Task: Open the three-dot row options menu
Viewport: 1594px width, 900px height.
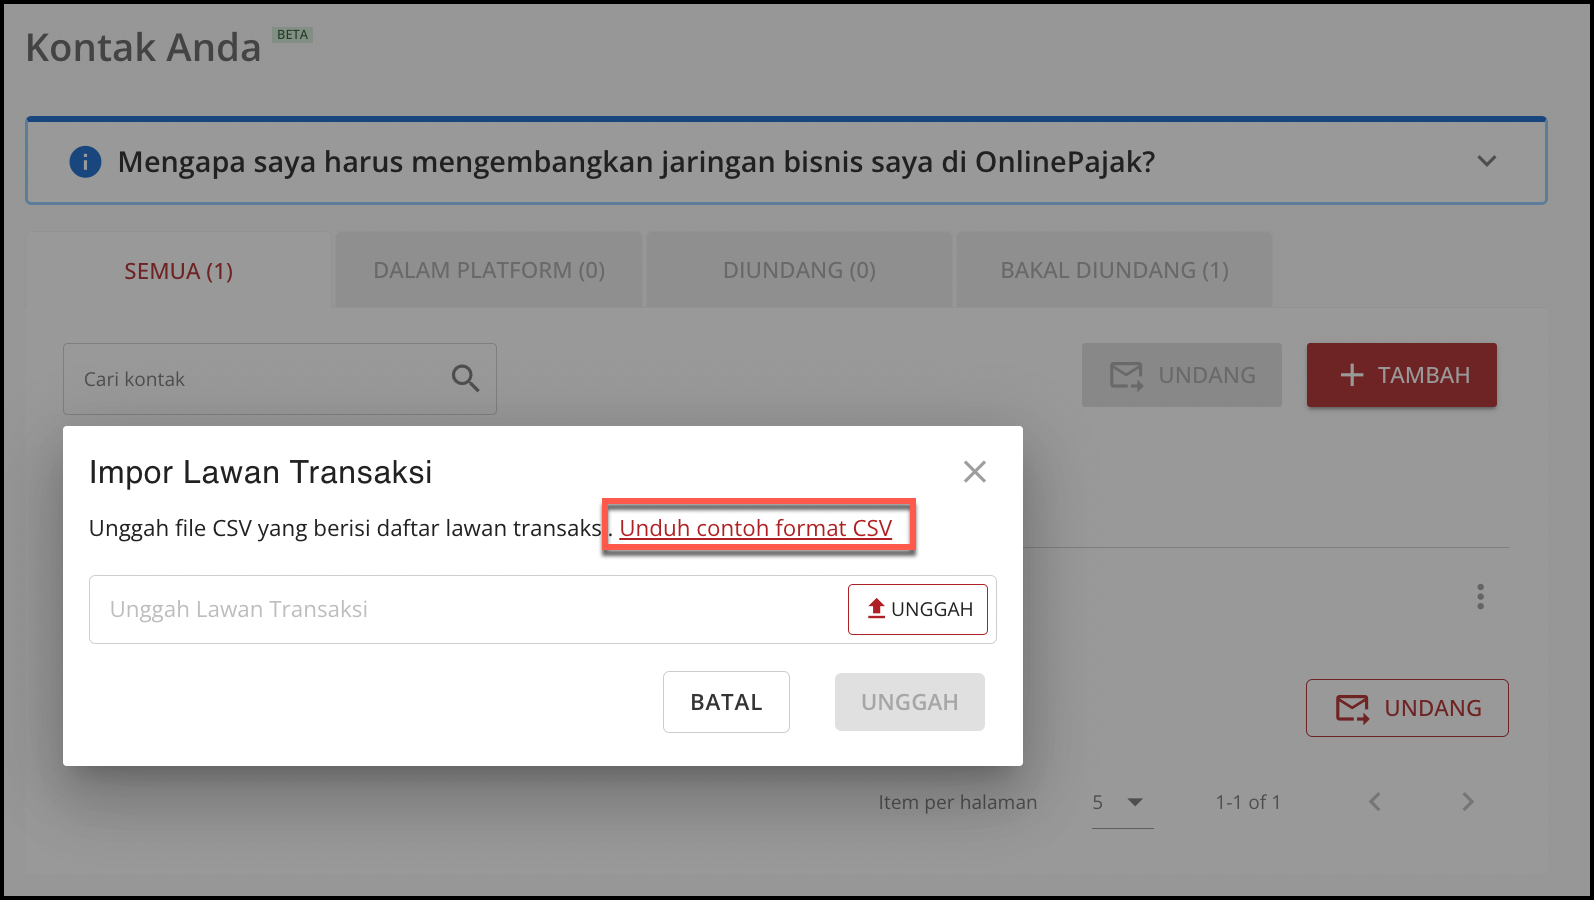Action: [1480, 597]
